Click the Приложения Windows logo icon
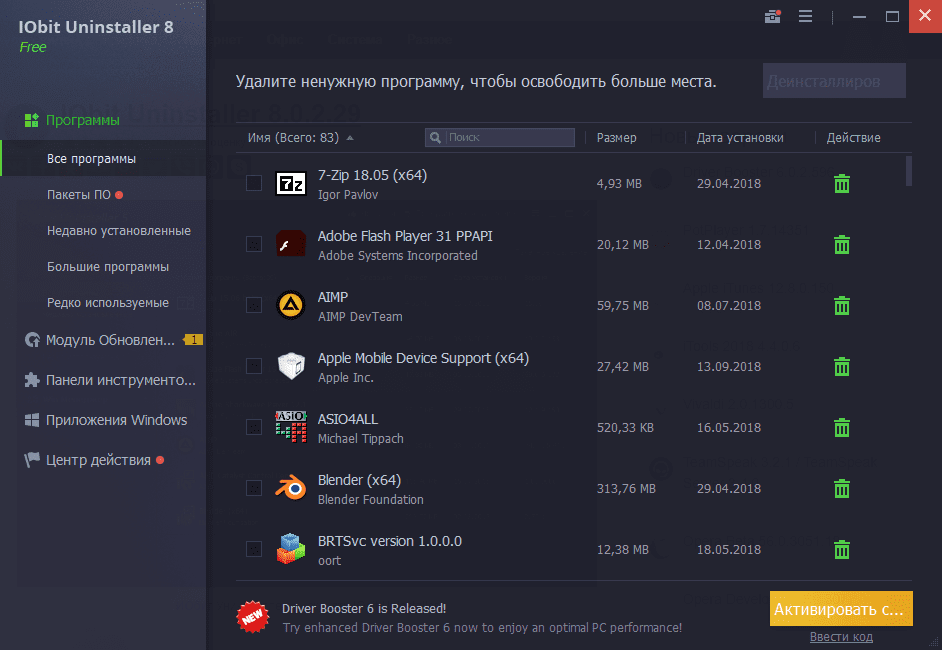 [x=32, y=420]
